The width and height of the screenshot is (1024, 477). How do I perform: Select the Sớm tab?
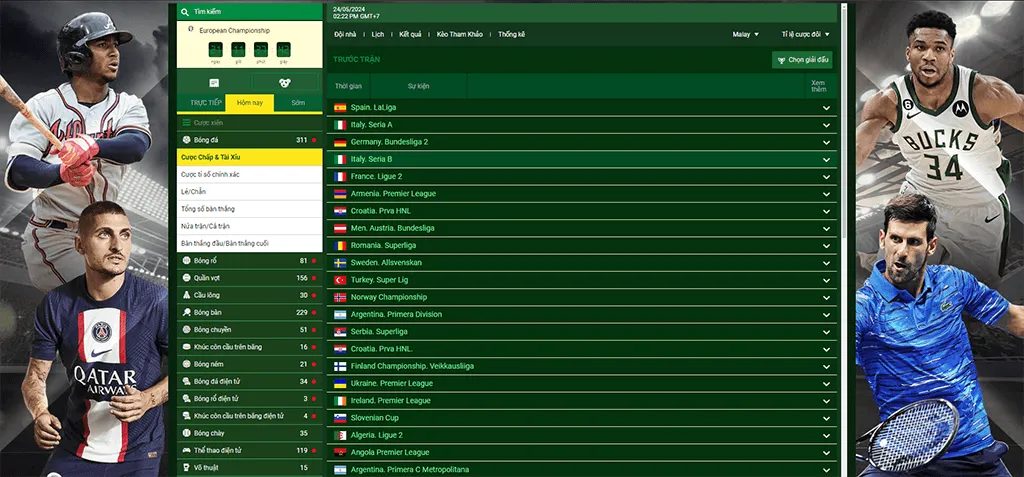(x=298, y=103)
